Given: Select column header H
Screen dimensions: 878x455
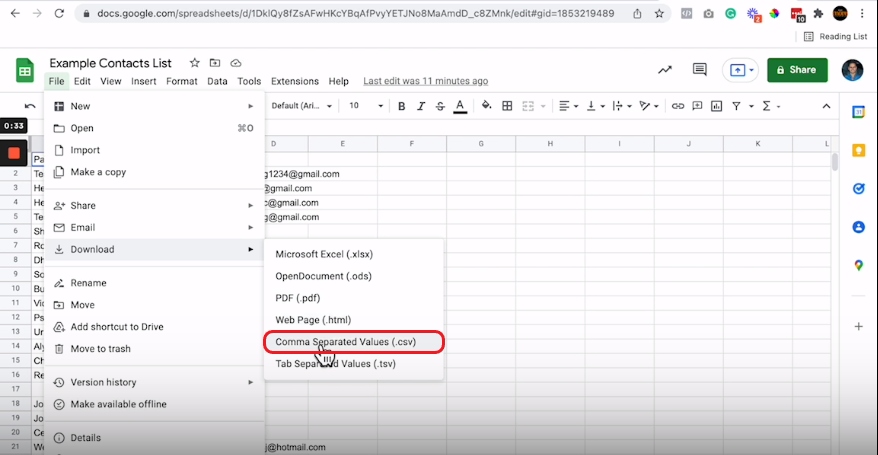Looking at the screenshot, I should [550, 144].
